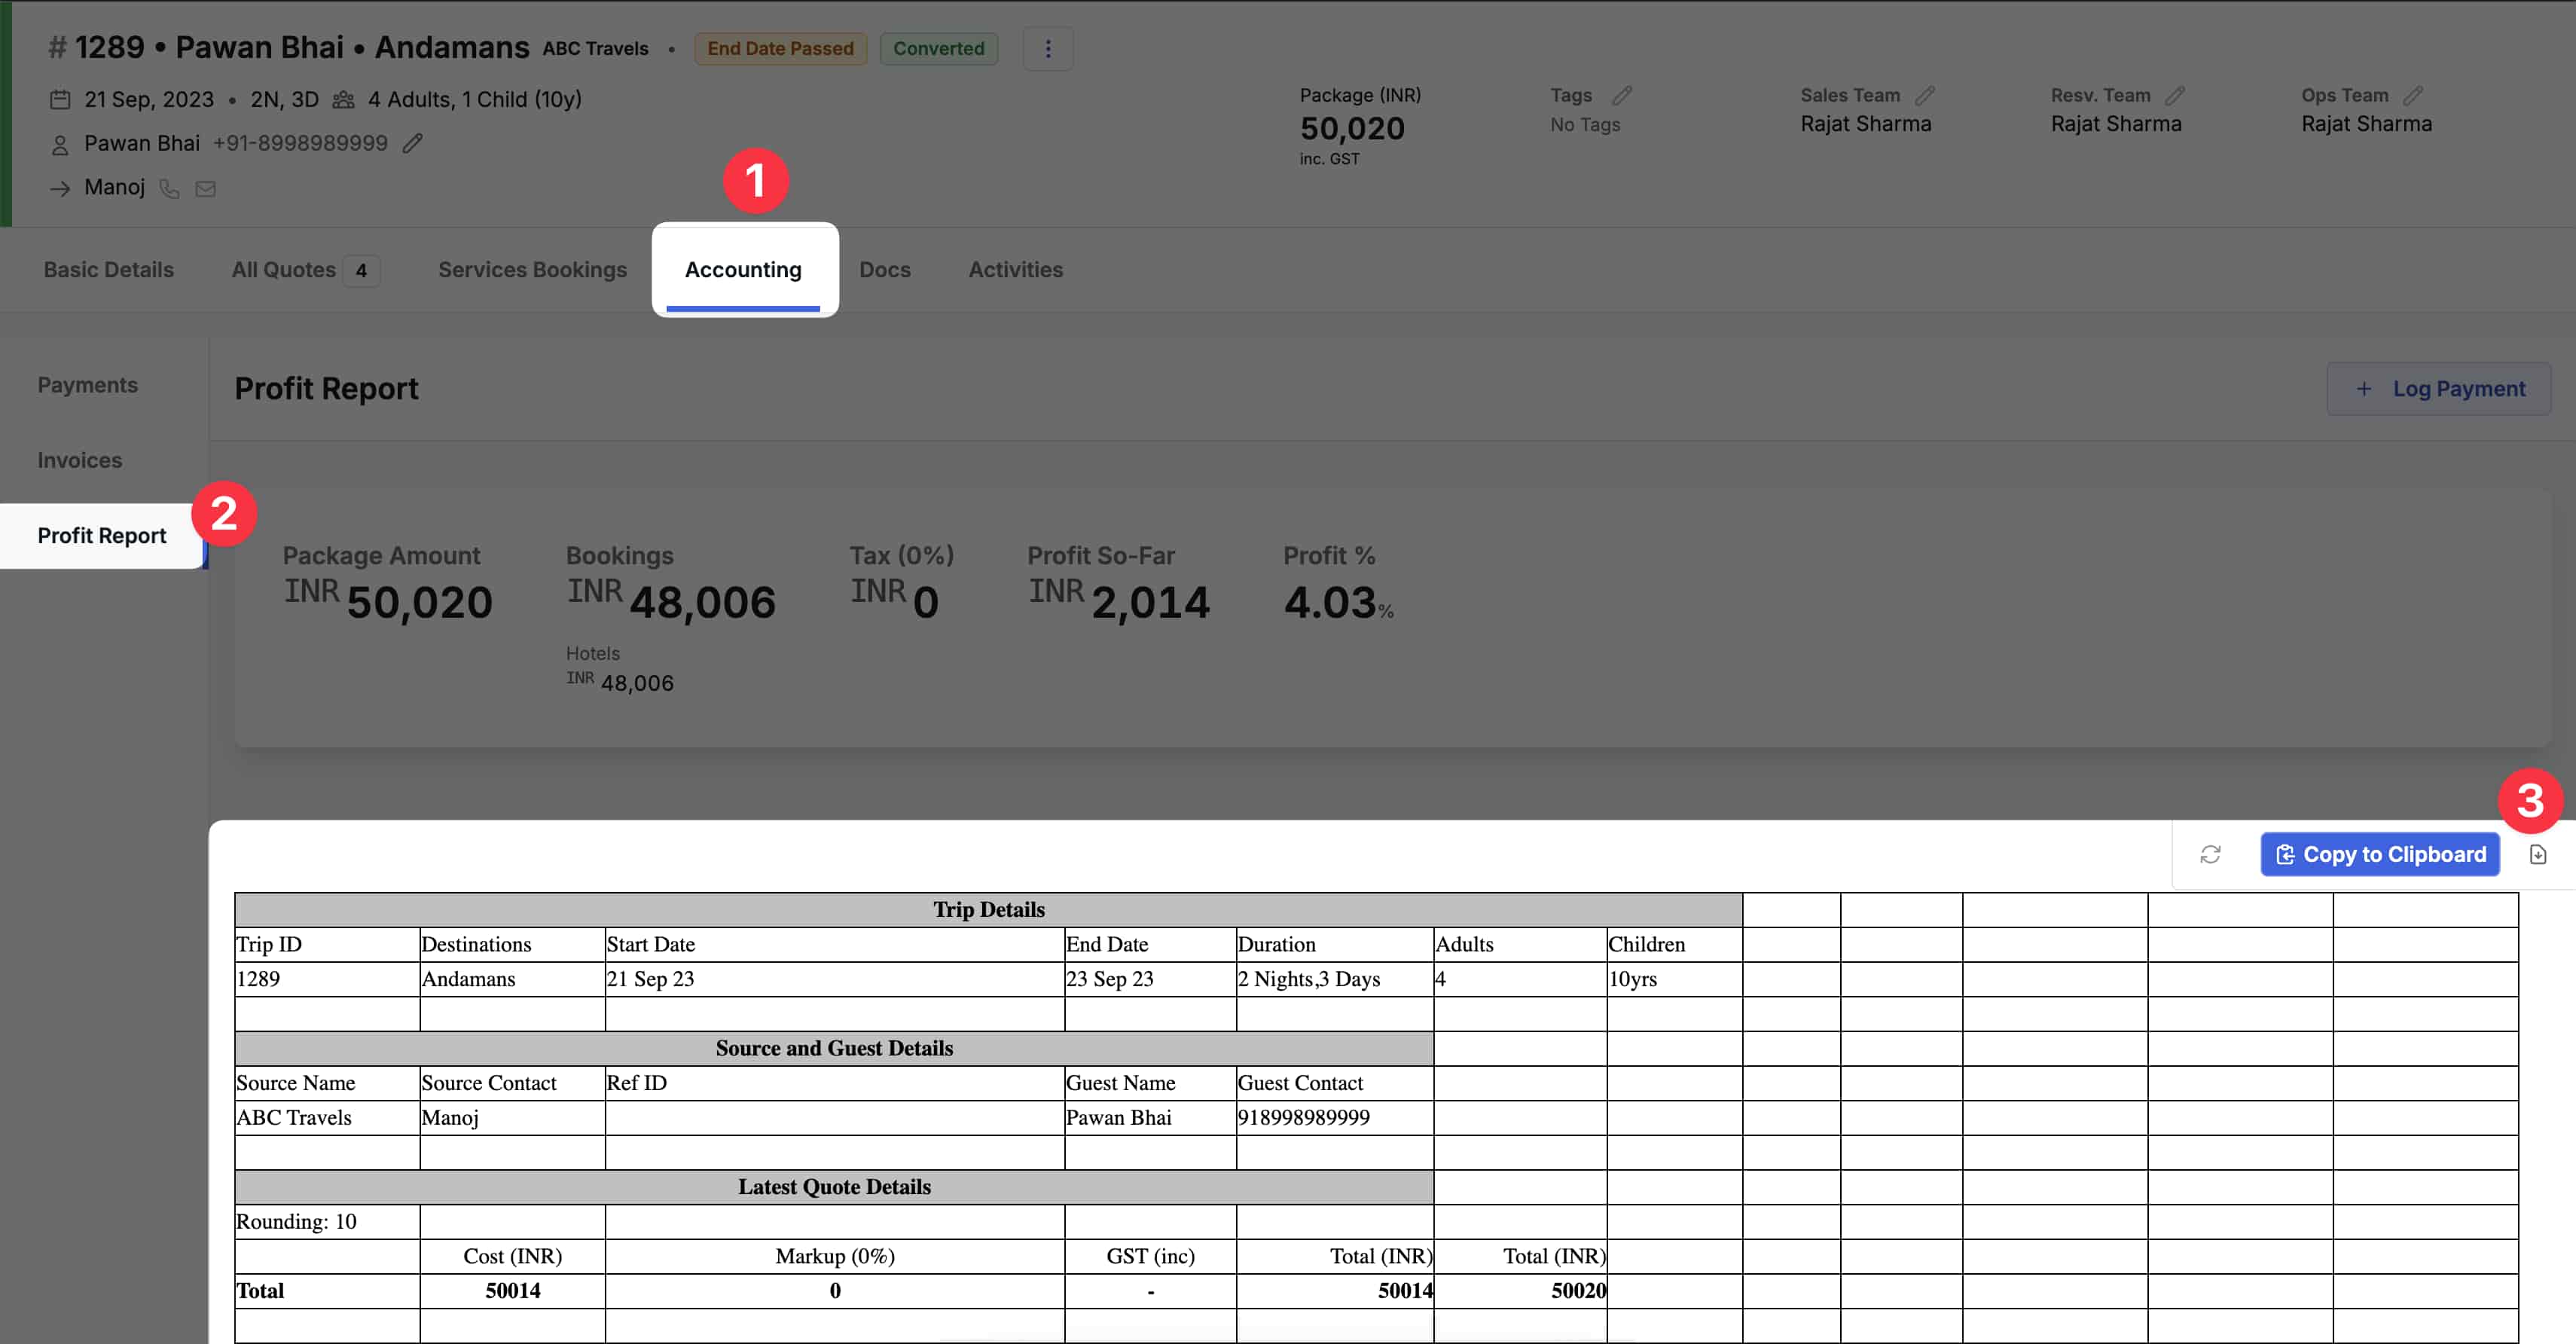Select Payments in the sidebar

(88, 384)
